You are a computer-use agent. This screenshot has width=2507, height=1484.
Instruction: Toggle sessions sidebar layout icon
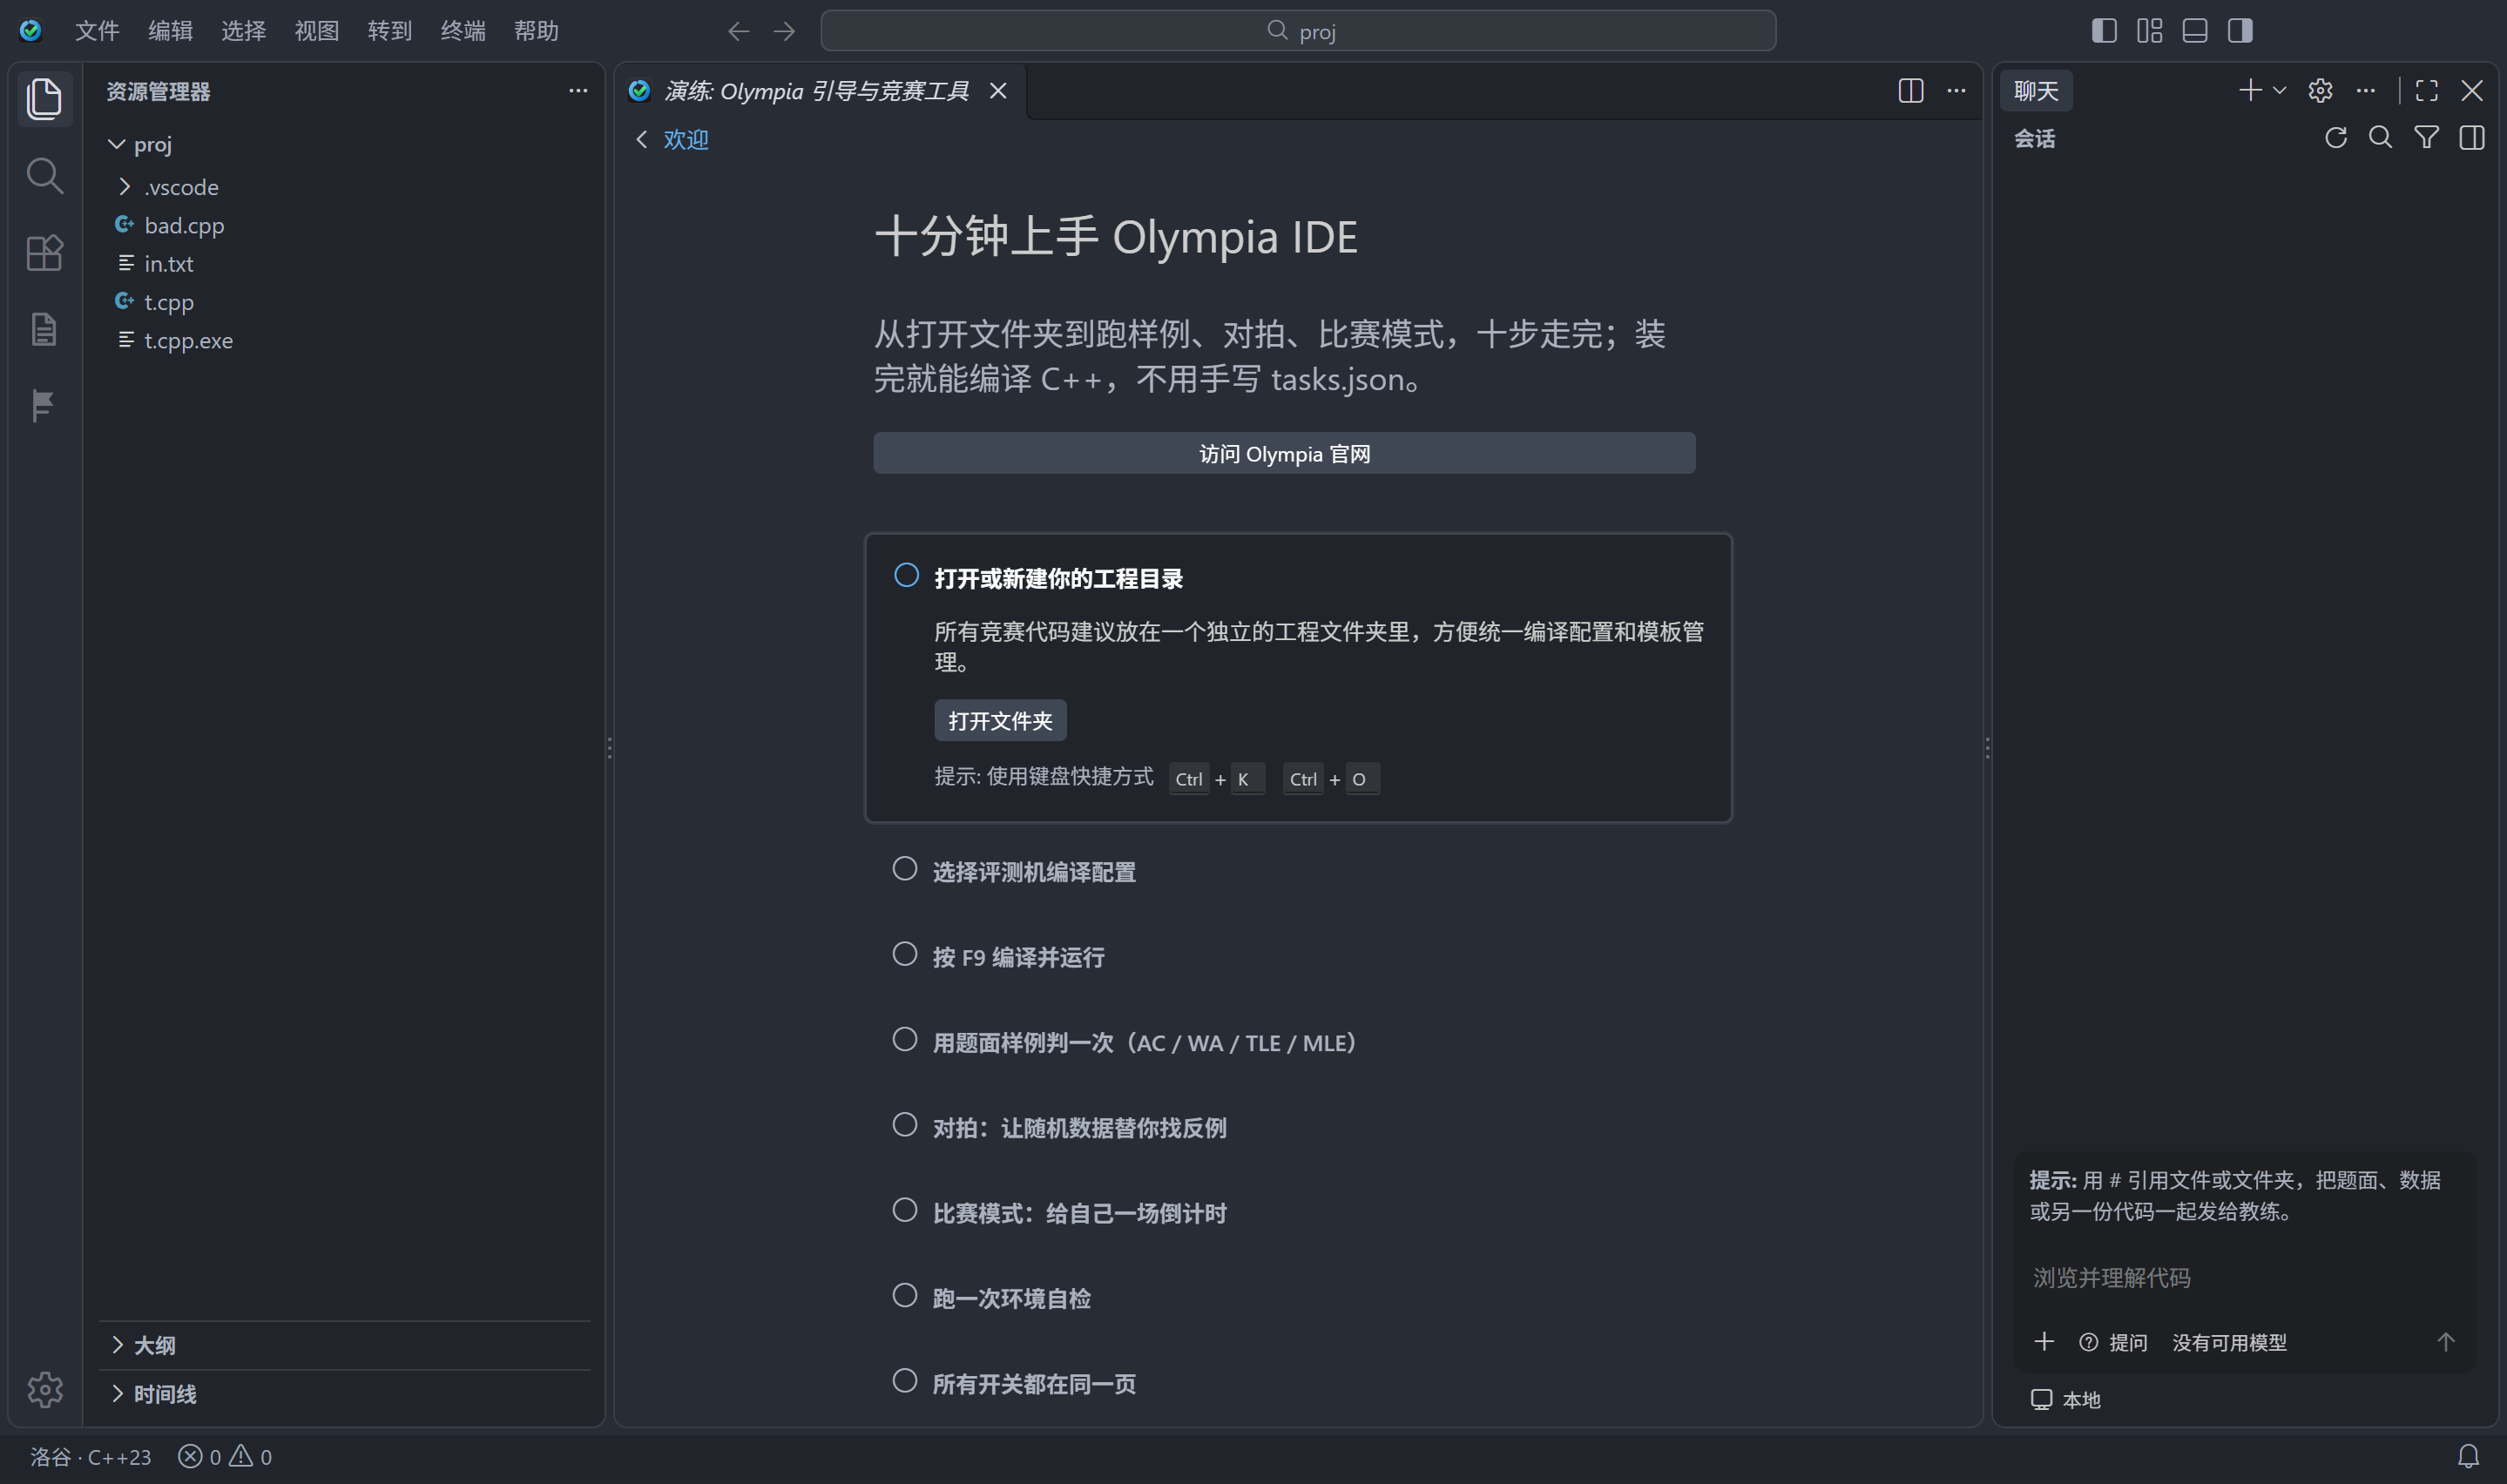2472,138
